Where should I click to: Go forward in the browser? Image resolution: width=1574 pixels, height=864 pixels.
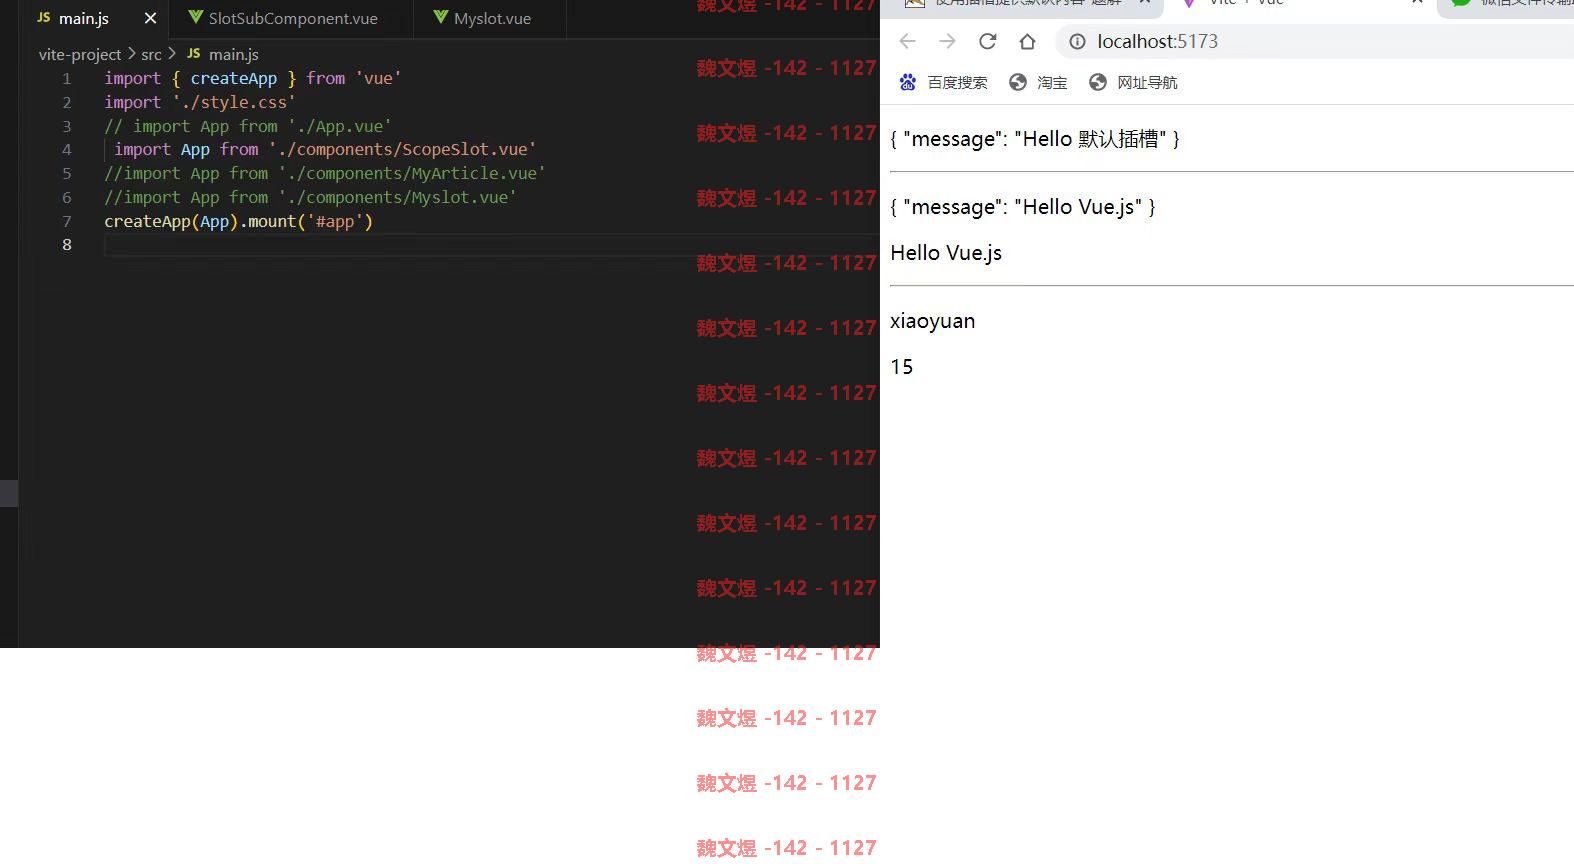click(947, 41)
